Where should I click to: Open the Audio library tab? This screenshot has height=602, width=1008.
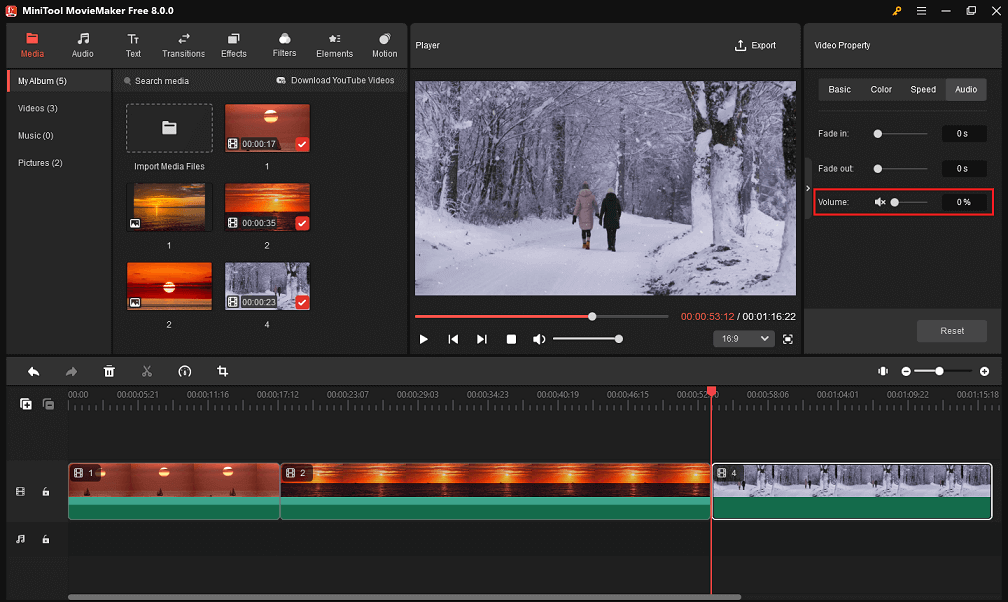pyautogui.click(x=82, y=46)
